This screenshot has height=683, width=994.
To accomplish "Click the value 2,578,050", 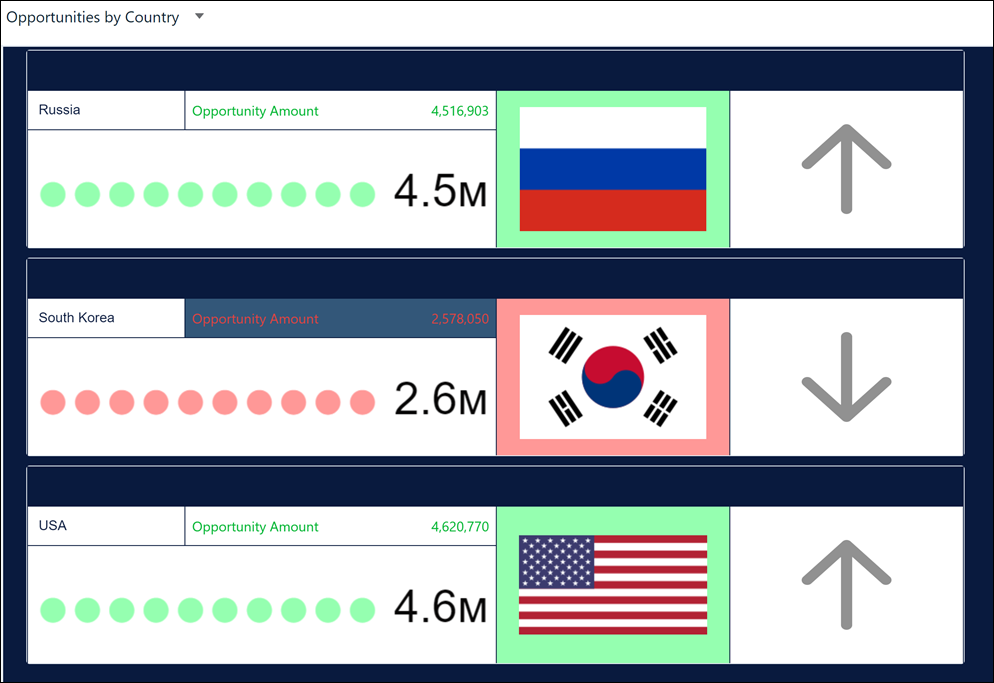I will pyautogui.click(x=460, y=319).
